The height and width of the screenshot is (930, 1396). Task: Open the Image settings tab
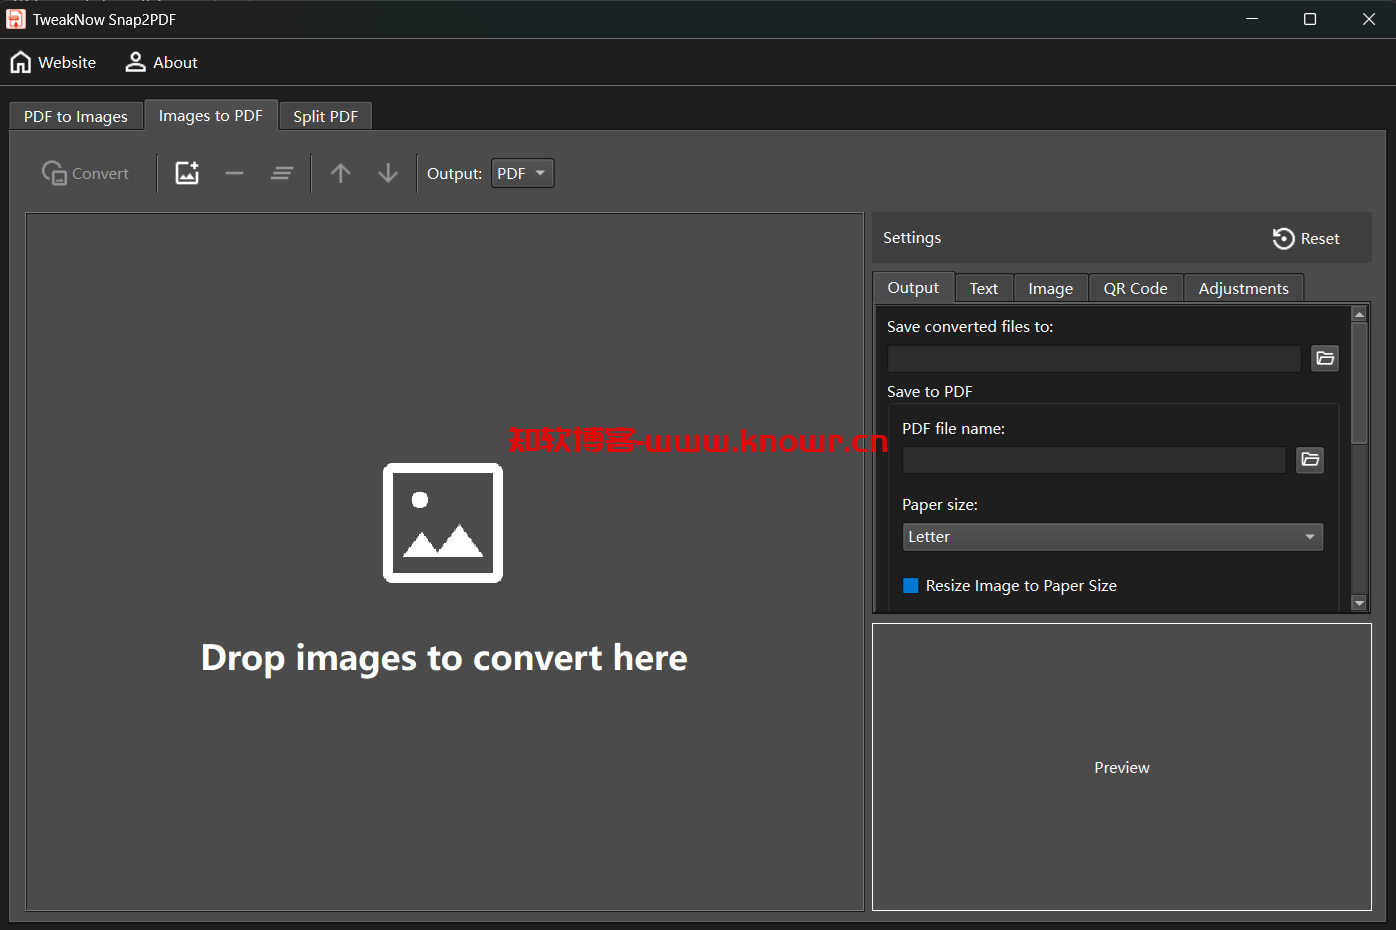(x=1051, y=288)
